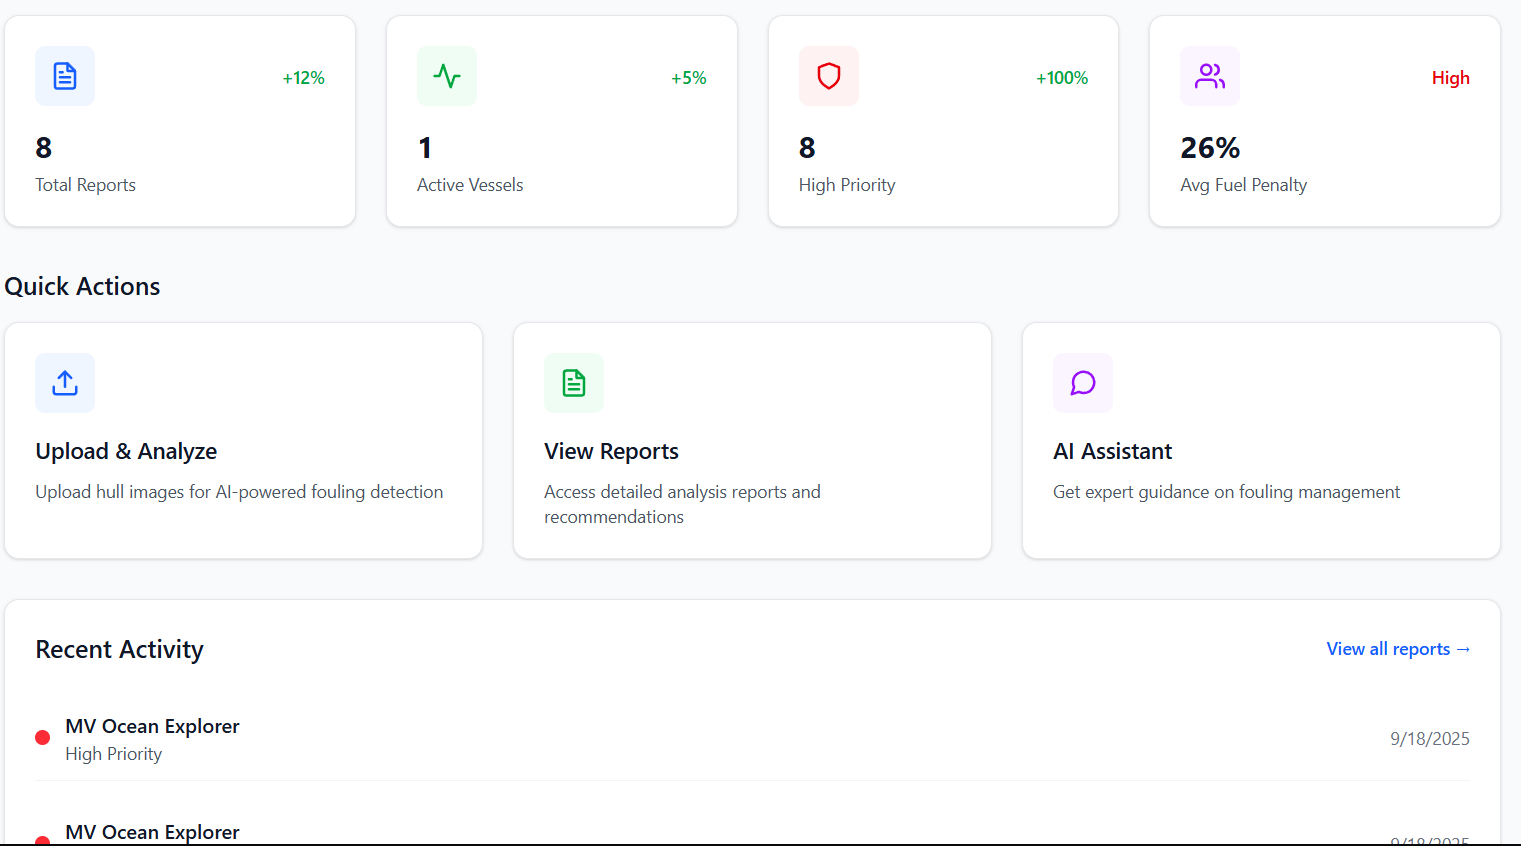Click the +100% trend indicator
This screenshot has height=846, width=1521.
coord(1062,78)
